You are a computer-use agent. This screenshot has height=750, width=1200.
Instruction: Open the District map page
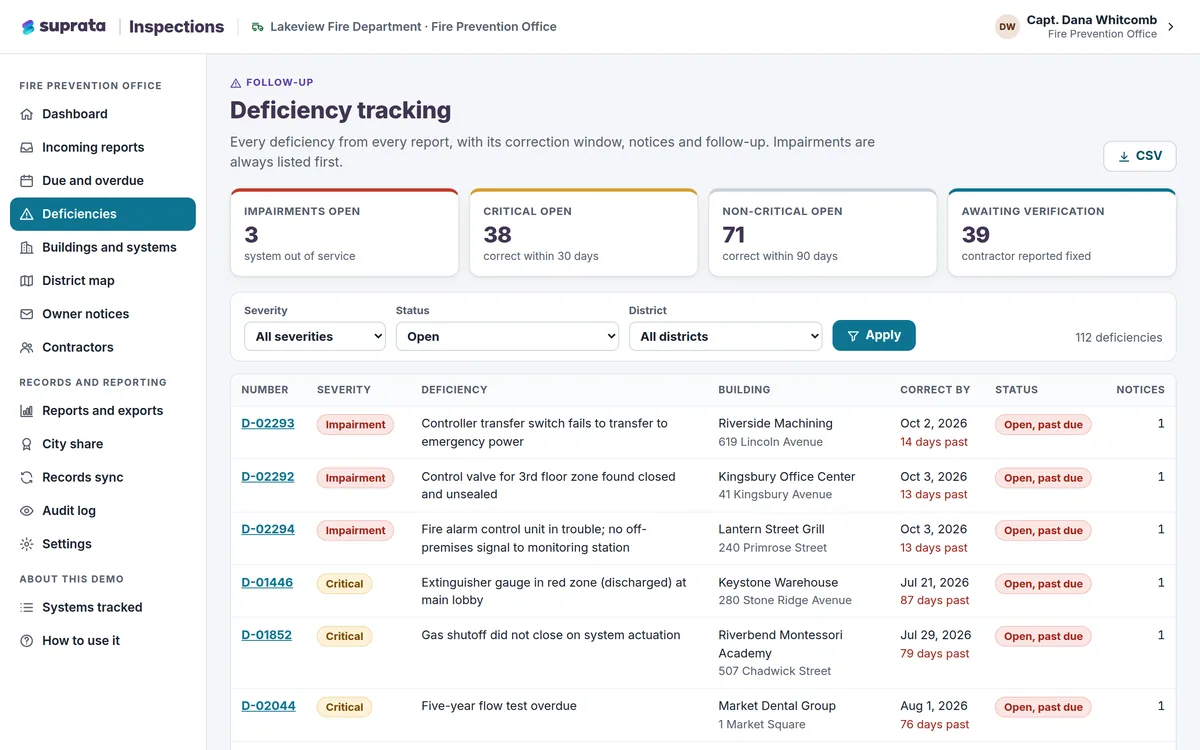103,281
